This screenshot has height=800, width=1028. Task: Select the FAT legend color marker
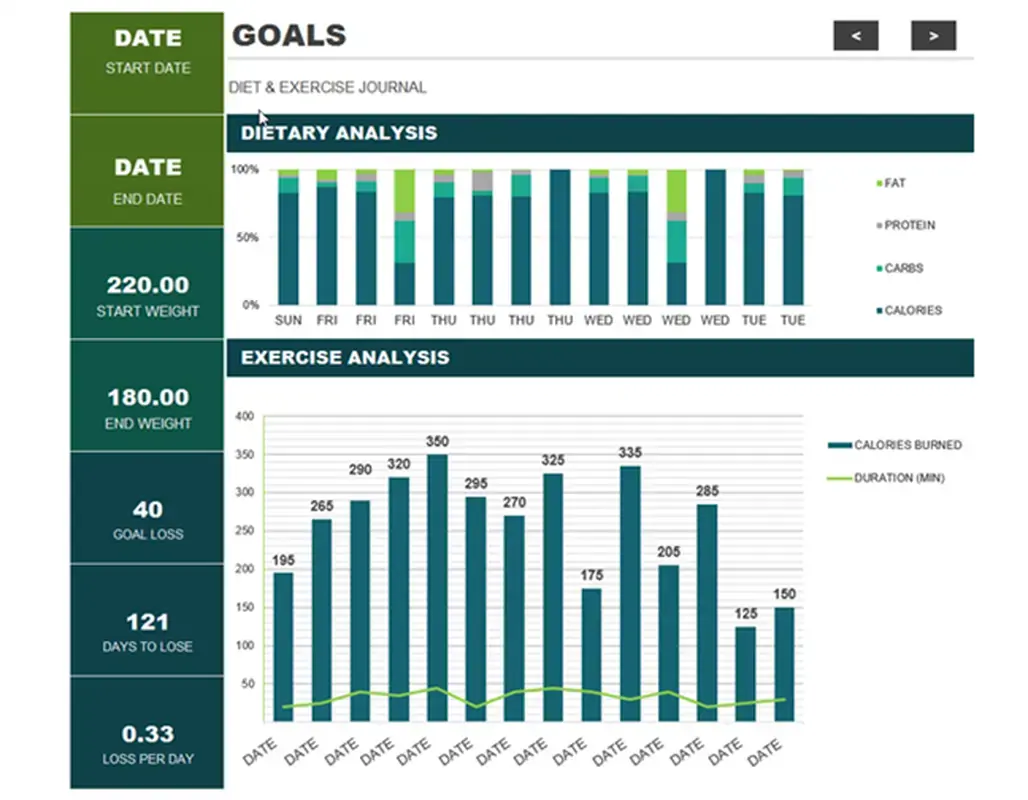coord(879,184)
